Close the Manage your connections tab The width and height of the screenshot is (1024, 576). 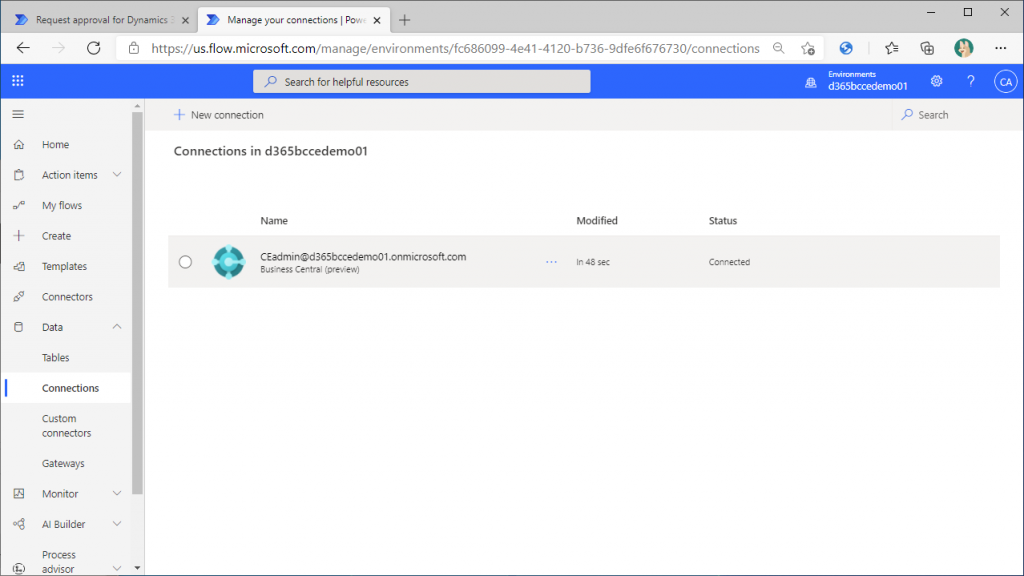(377, 20)
